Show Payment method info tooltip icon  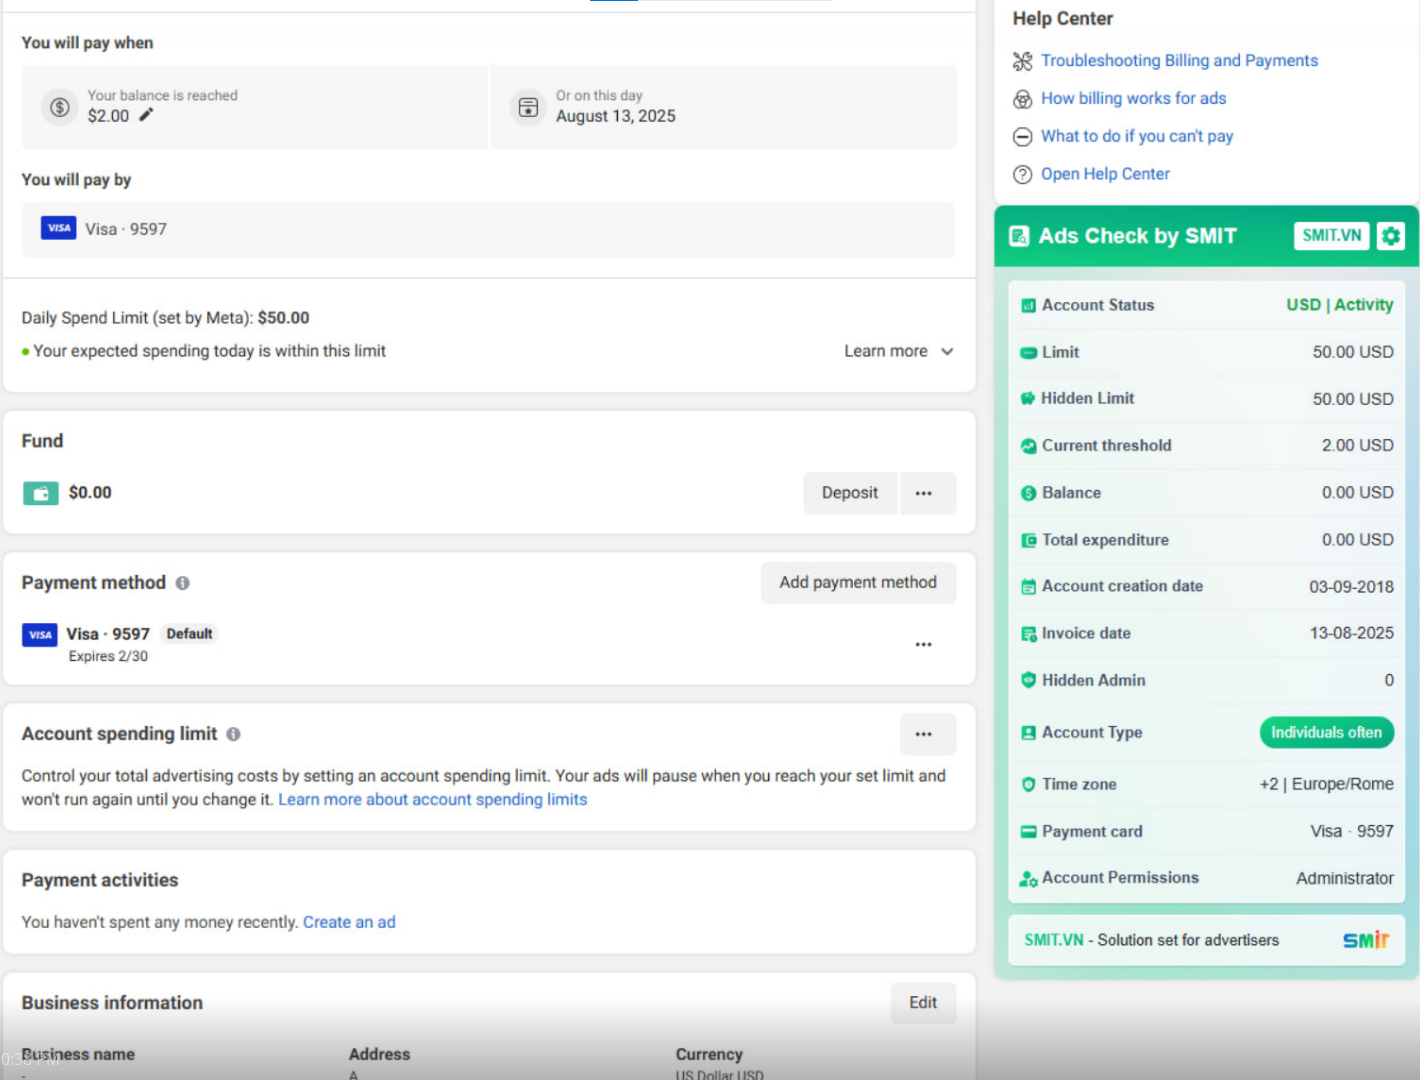183,583
